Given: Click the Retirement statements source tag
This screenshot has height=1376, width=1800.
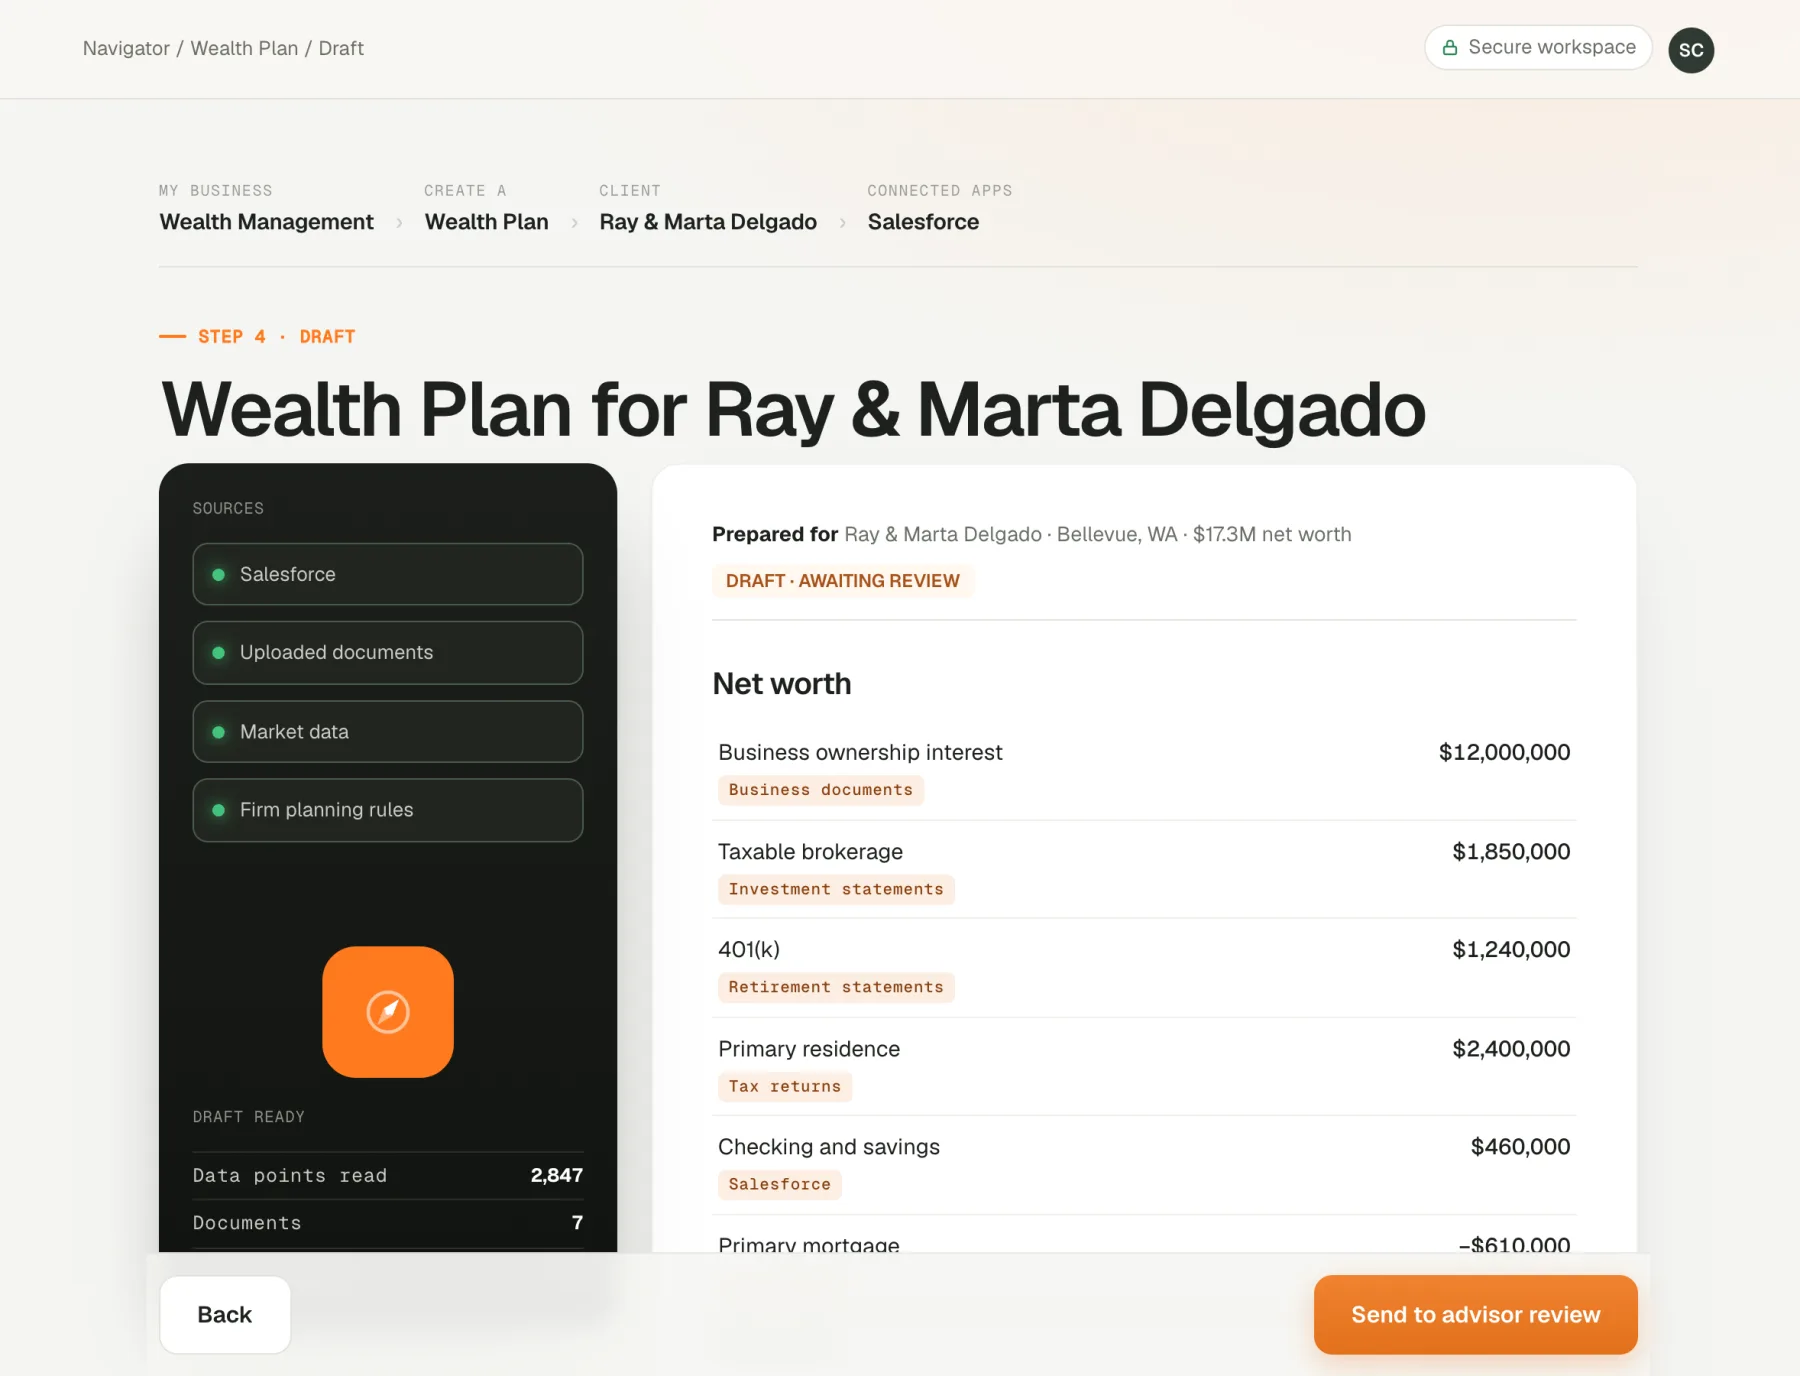Looking at the screenshot, I should (836, 987).
